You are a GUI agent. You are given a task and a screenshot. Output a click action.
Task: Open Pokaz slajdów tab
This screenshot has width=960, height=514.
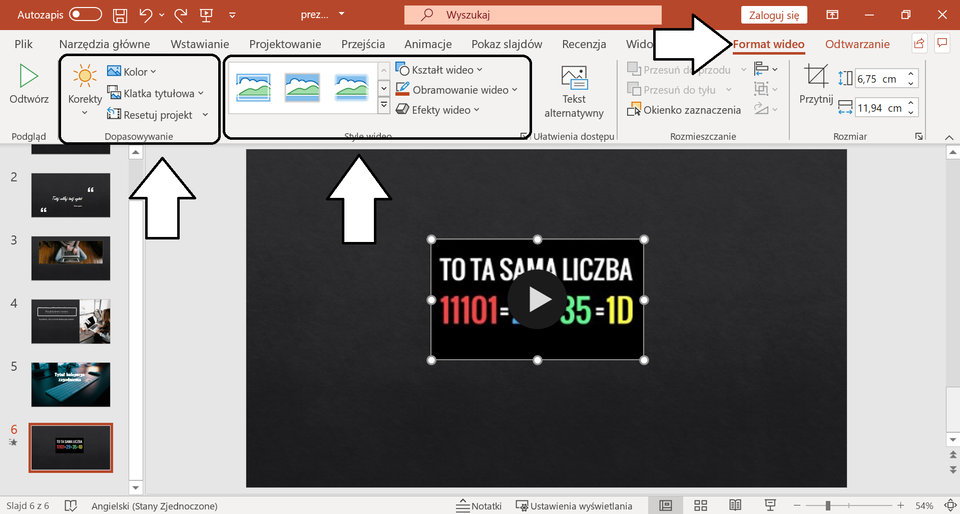[507, 44]
